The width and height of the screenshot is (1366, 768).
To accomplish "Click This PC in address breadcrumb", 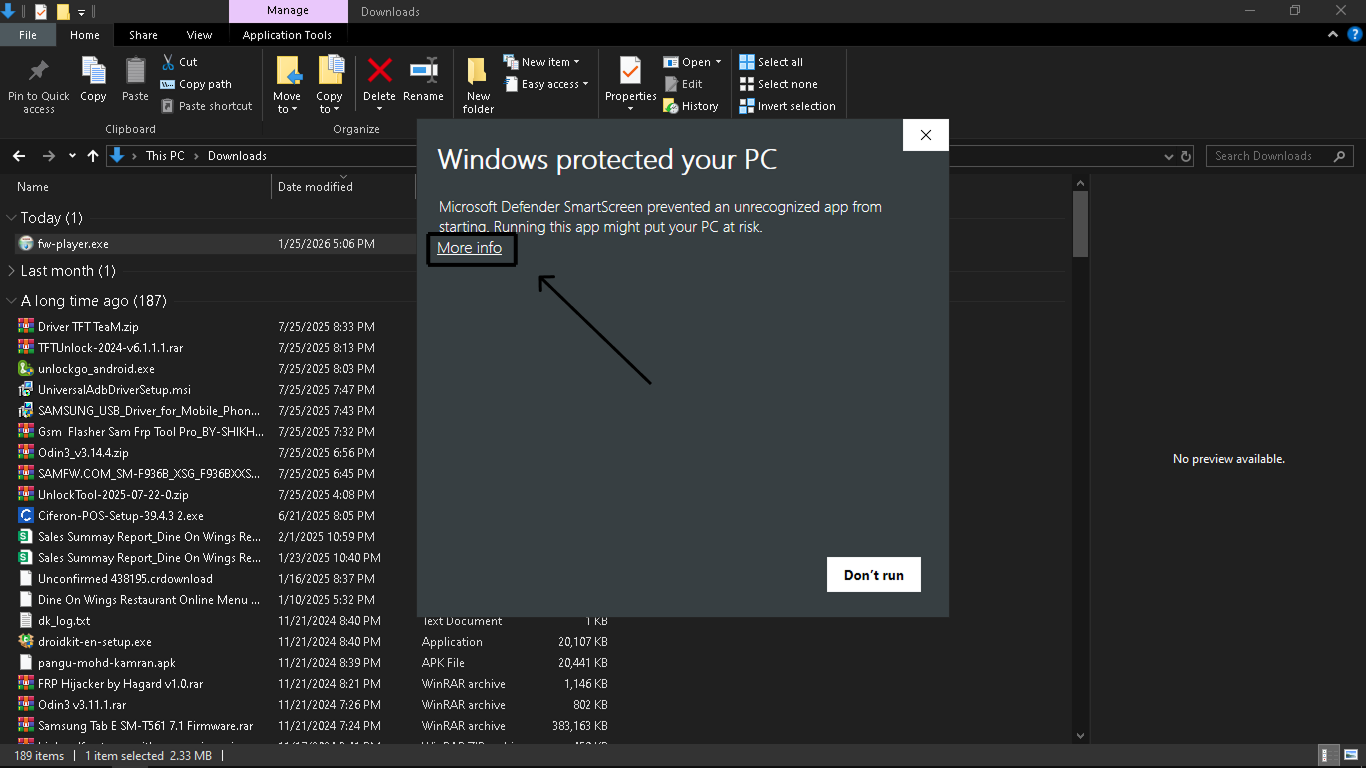I will pyautogui.click(x=165, y=156).
